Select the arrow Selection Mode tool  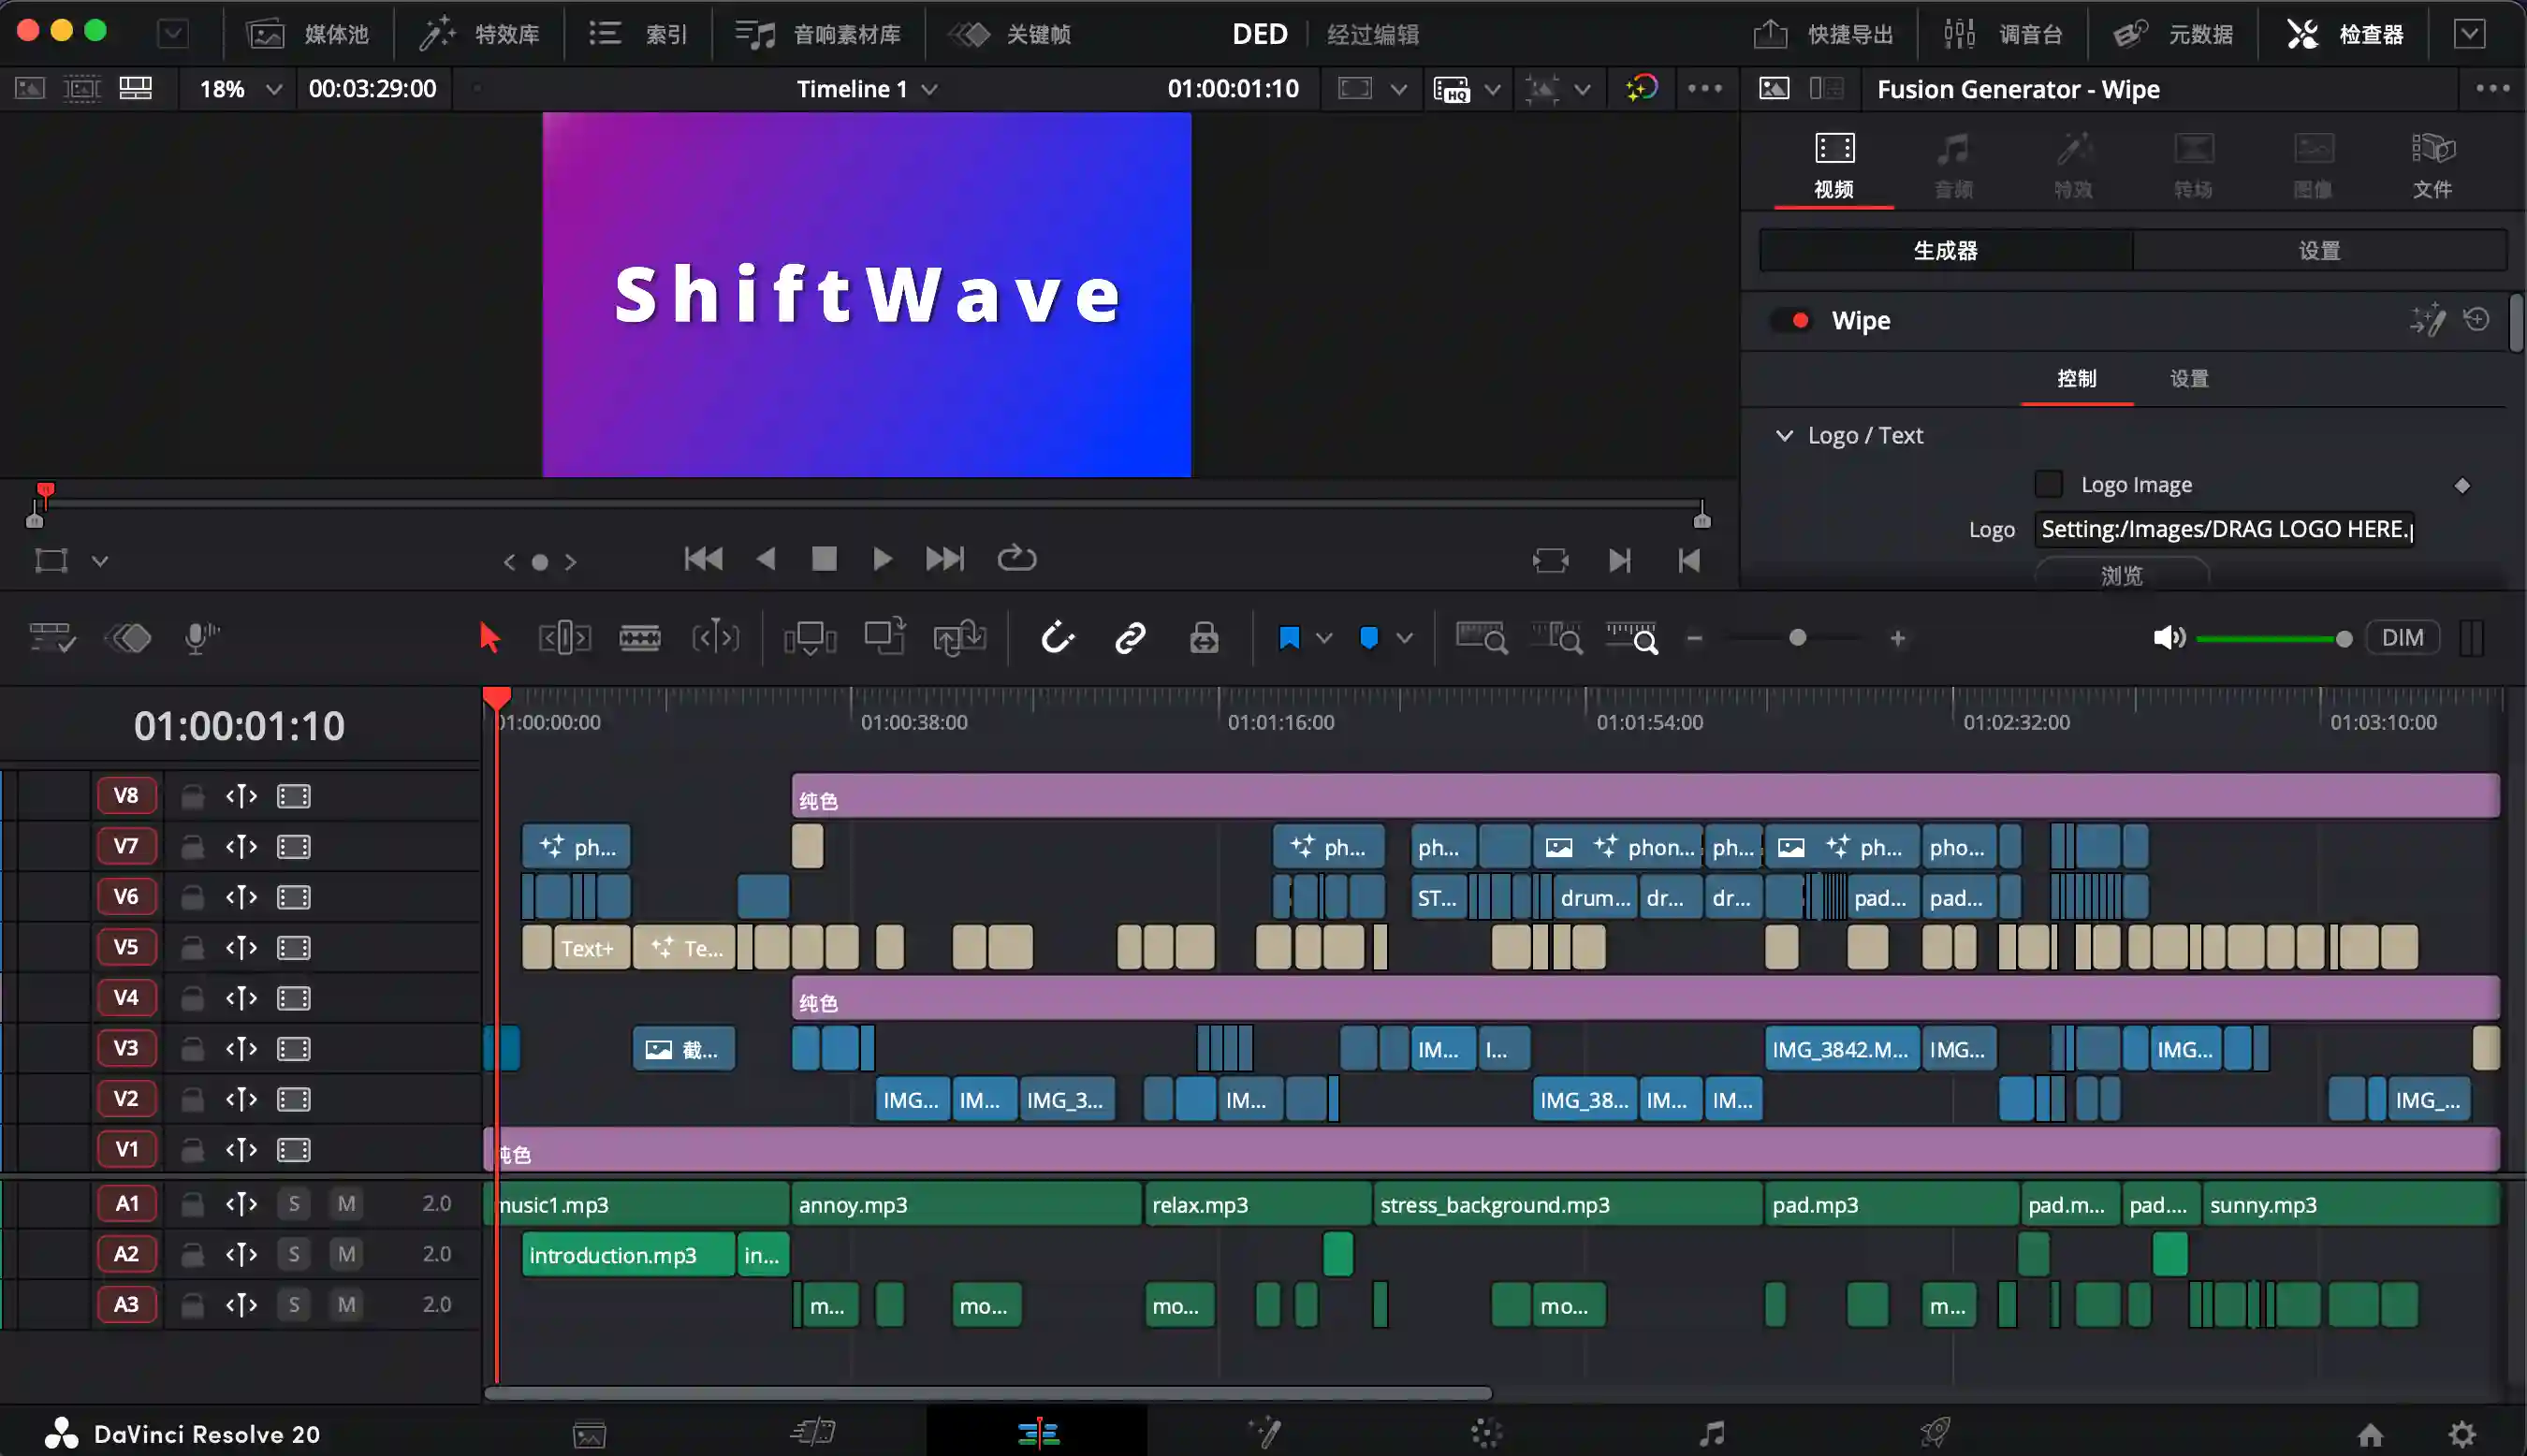489,637
